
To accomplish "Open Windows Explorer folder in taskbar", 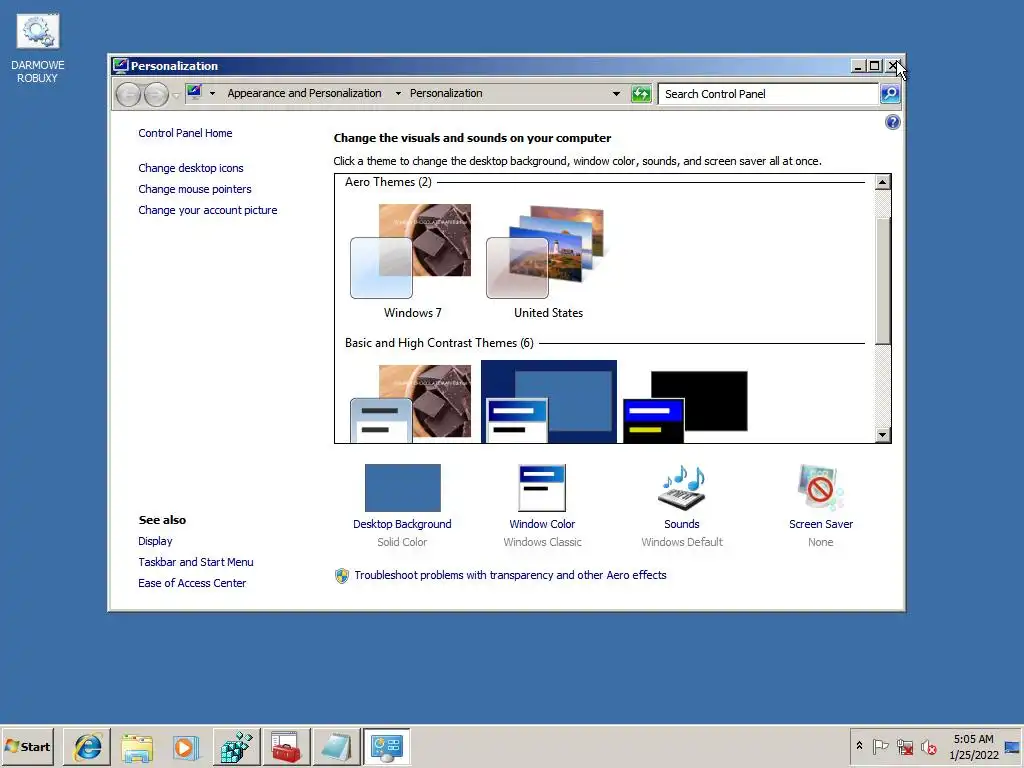I will tap(136, 746).
